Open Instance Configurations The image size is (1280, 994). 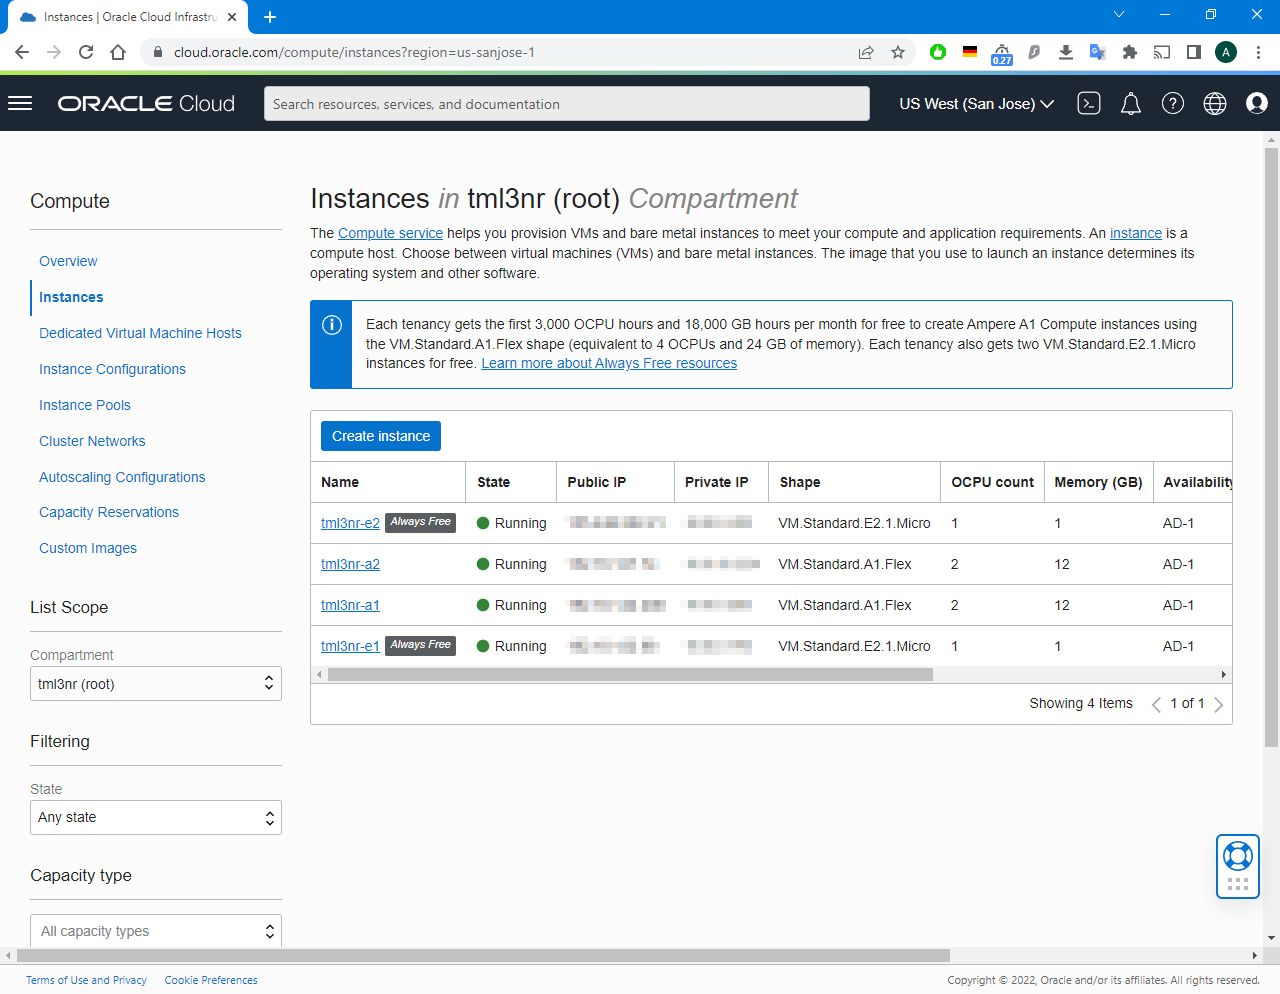(112, 369)
